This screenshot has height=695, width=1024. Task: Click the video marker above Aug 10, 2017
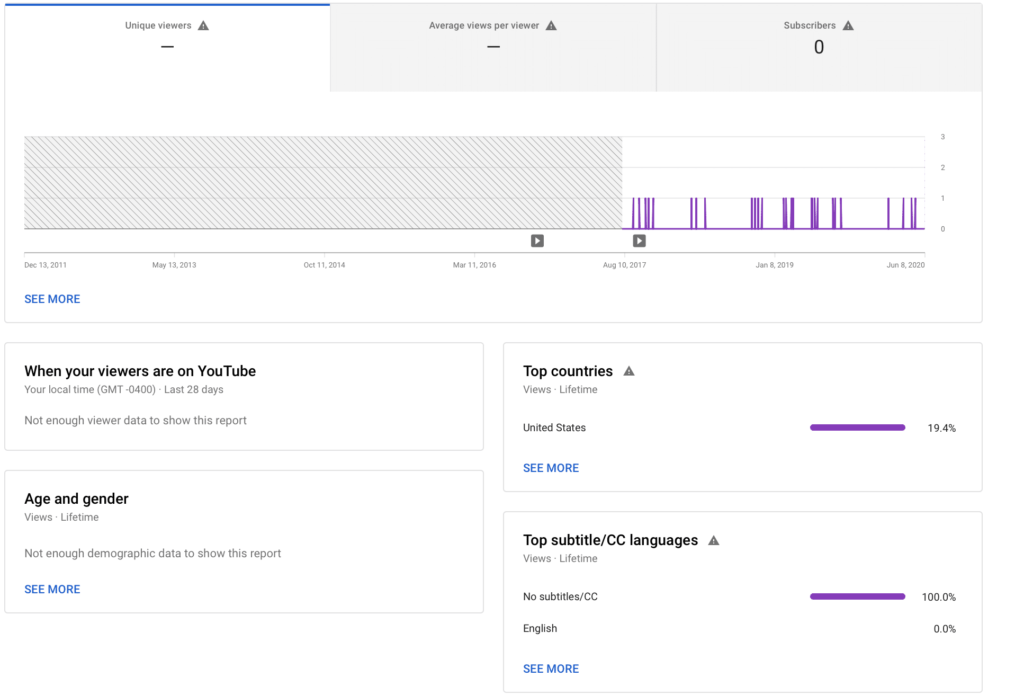coord(639,240)
